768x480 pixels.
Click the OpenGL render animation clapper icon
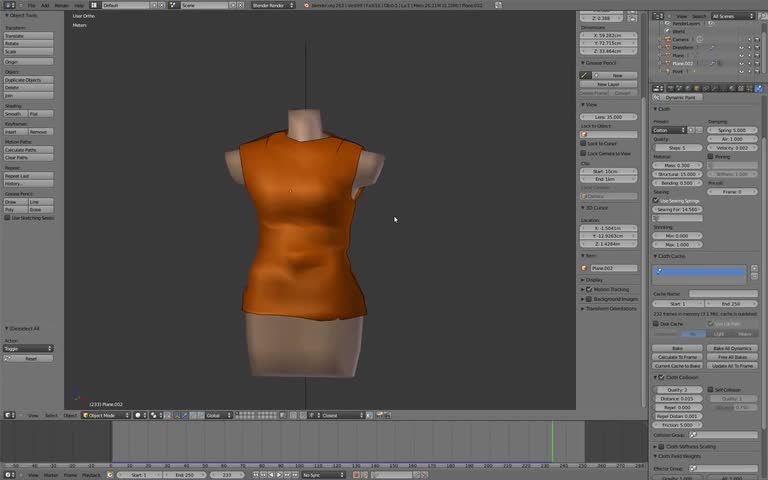(x=387, y=415)
